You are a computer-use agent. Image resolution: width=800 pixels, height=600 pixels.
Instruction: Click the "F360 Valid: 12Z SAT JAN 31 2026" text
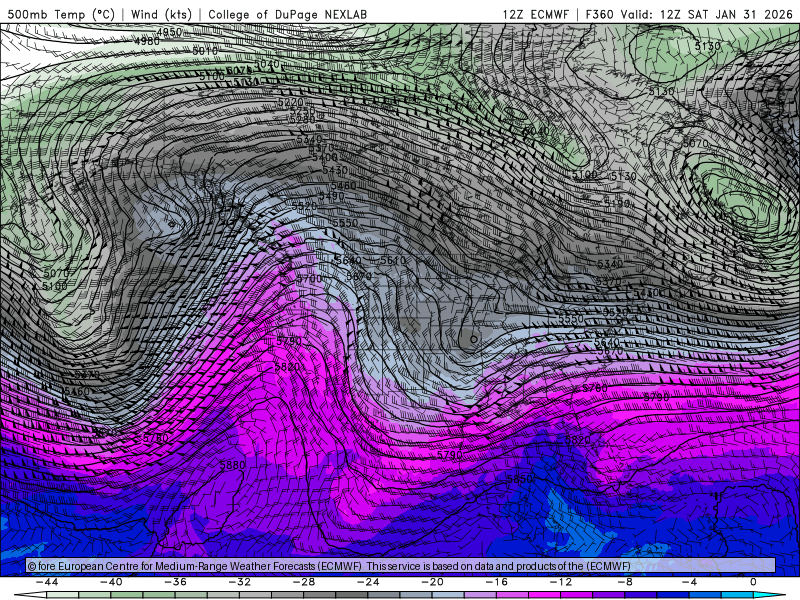pos(689,14)
